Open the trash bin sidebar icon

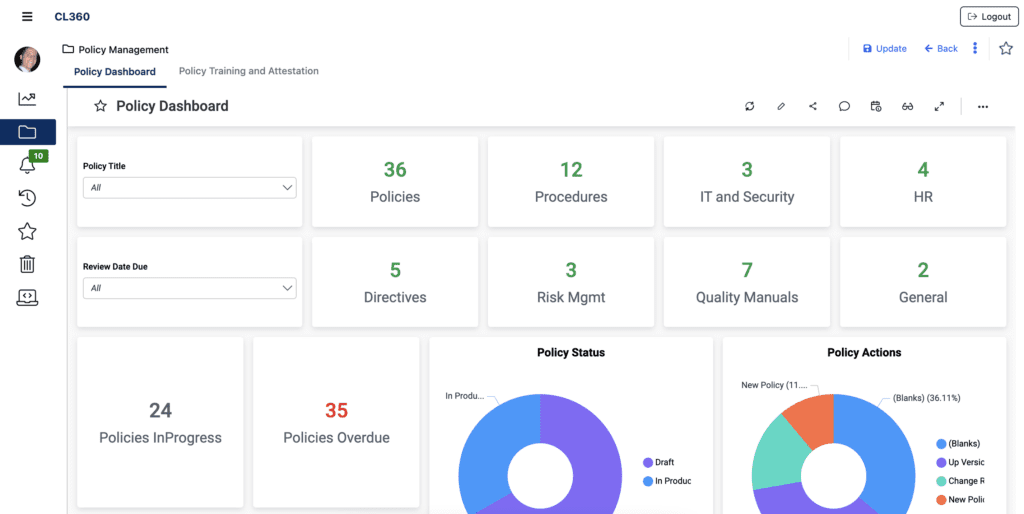[27, 264]
